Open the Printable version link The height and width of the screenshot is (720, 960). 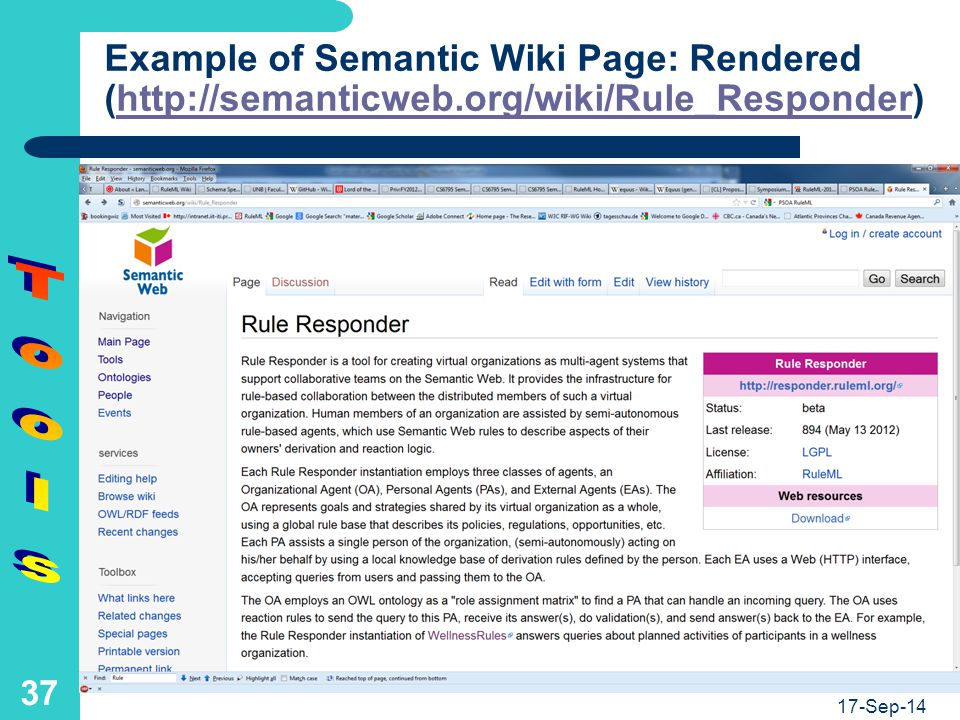(138, 651)
